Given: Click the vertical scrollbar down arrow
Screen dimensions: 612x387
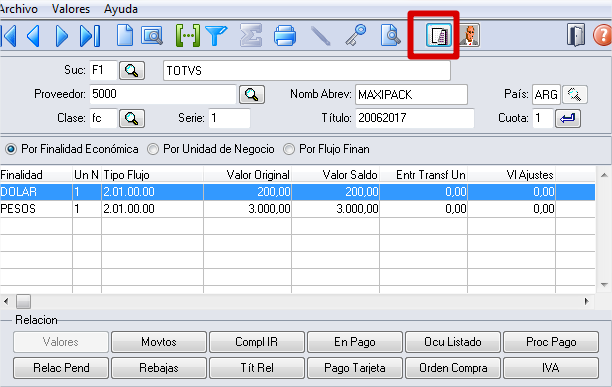Looking at the screenshot, I should (x=604, y=285).
